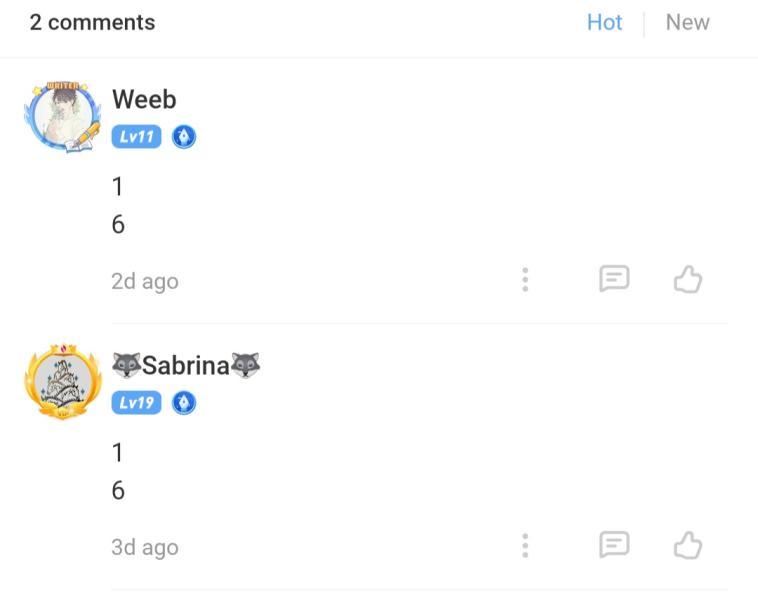Click Weeb's Lv11 level badge
The width and height of the screenshot is (758, 600).
click(136, 137)
